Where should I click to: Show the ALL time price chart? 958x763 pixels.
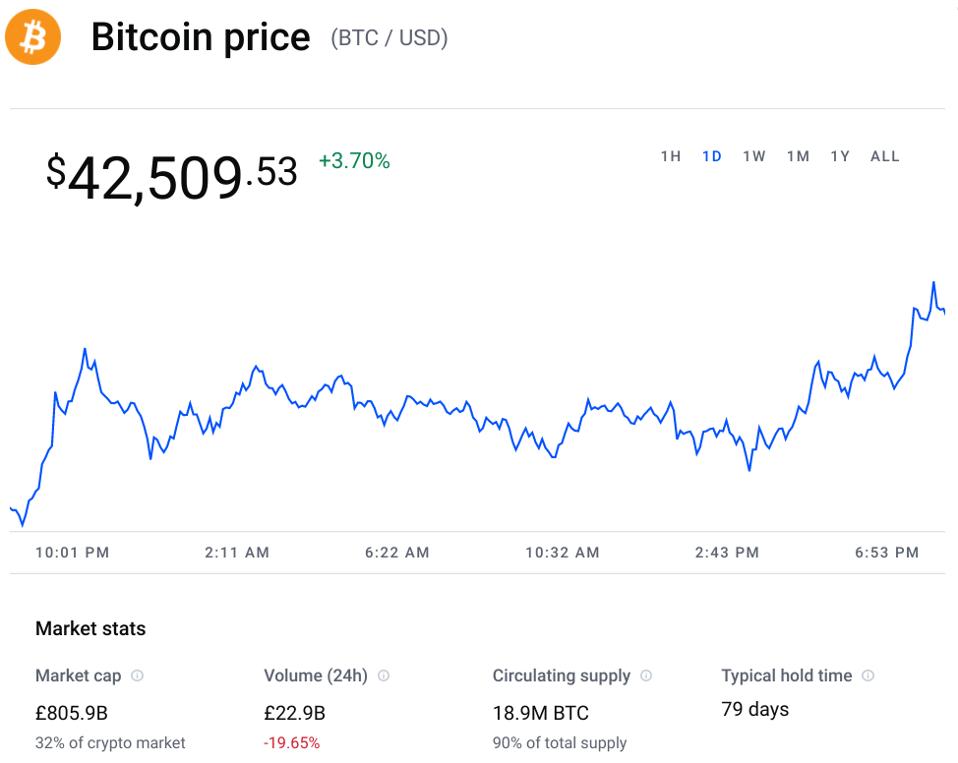pos(885,156)
